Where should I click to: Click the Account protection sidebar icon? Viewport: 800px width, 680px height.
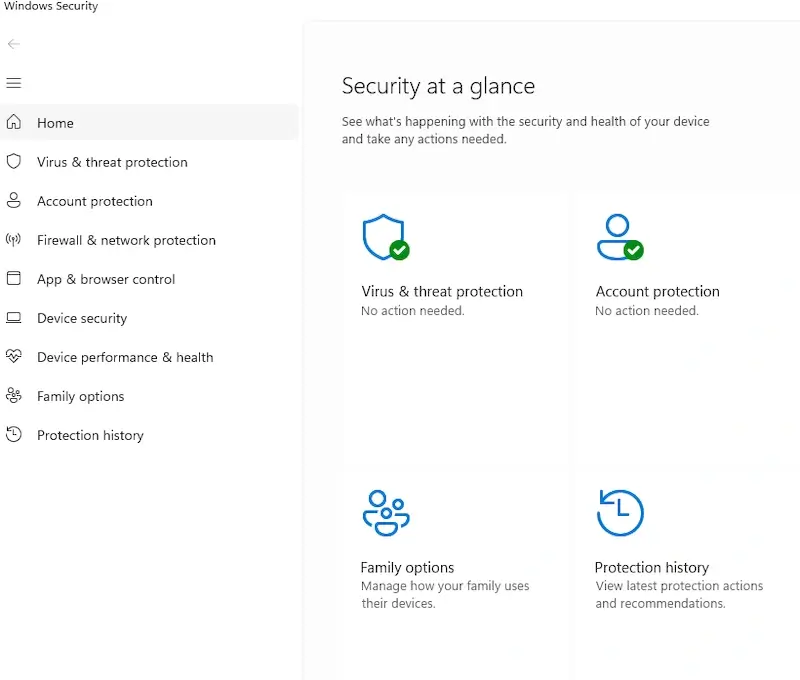pyautogui.click(x=14, y=201)
